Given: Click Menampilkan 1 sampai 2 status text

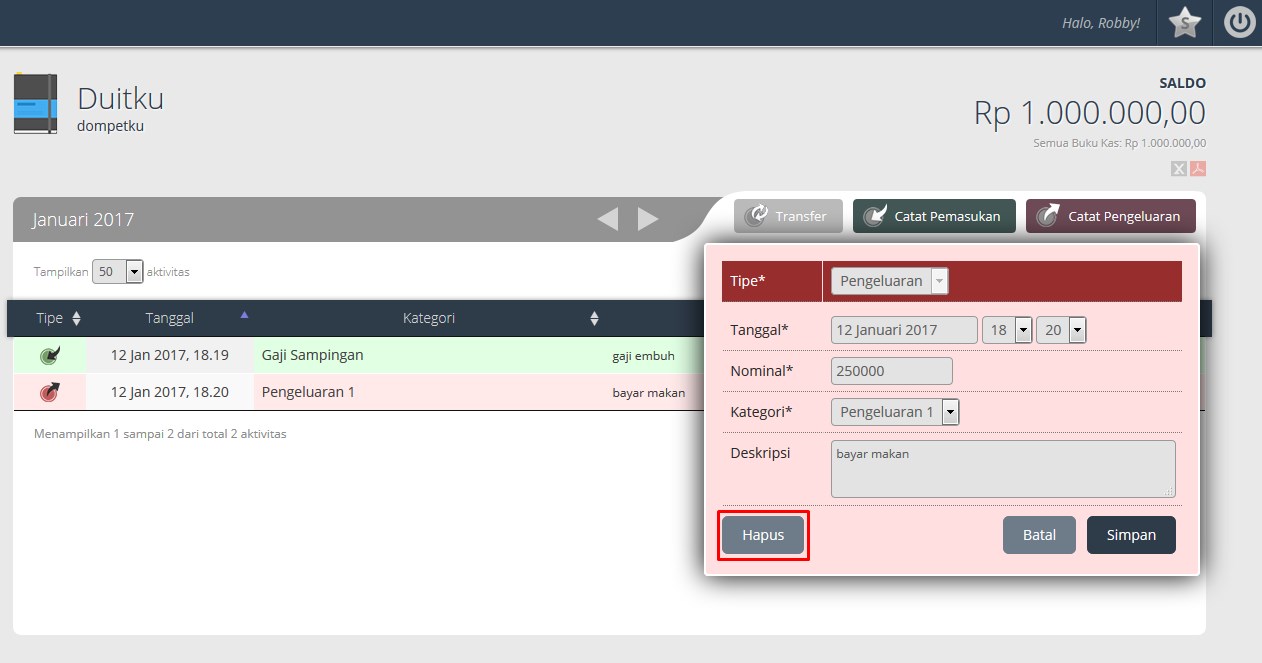Looking at the screenshot, I should pyautogui.click(x=160, y=434).
